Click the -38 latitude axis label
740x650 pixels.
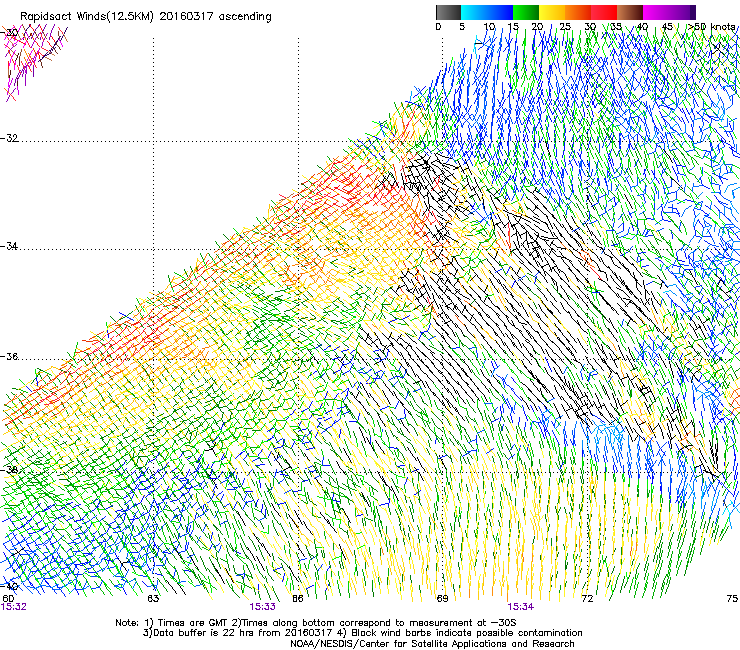(9, 470)
